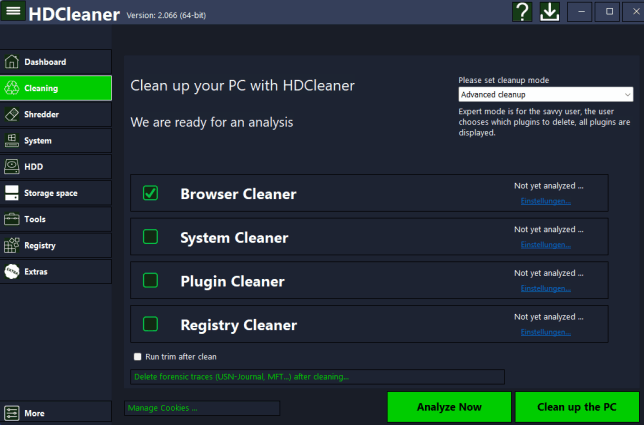Open the Shredder section icon
This screenshot has height=425, width=644.
(12, 114)
